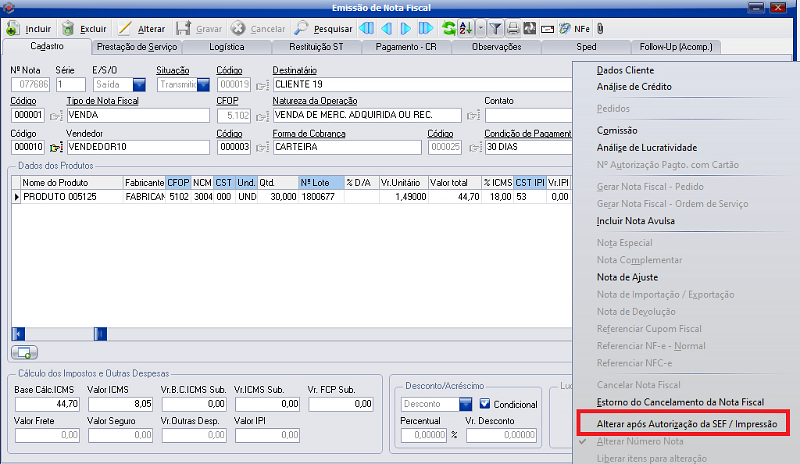Open the E/S/O Saída dropdown
800x464 pixels.
tap(139, 85)
